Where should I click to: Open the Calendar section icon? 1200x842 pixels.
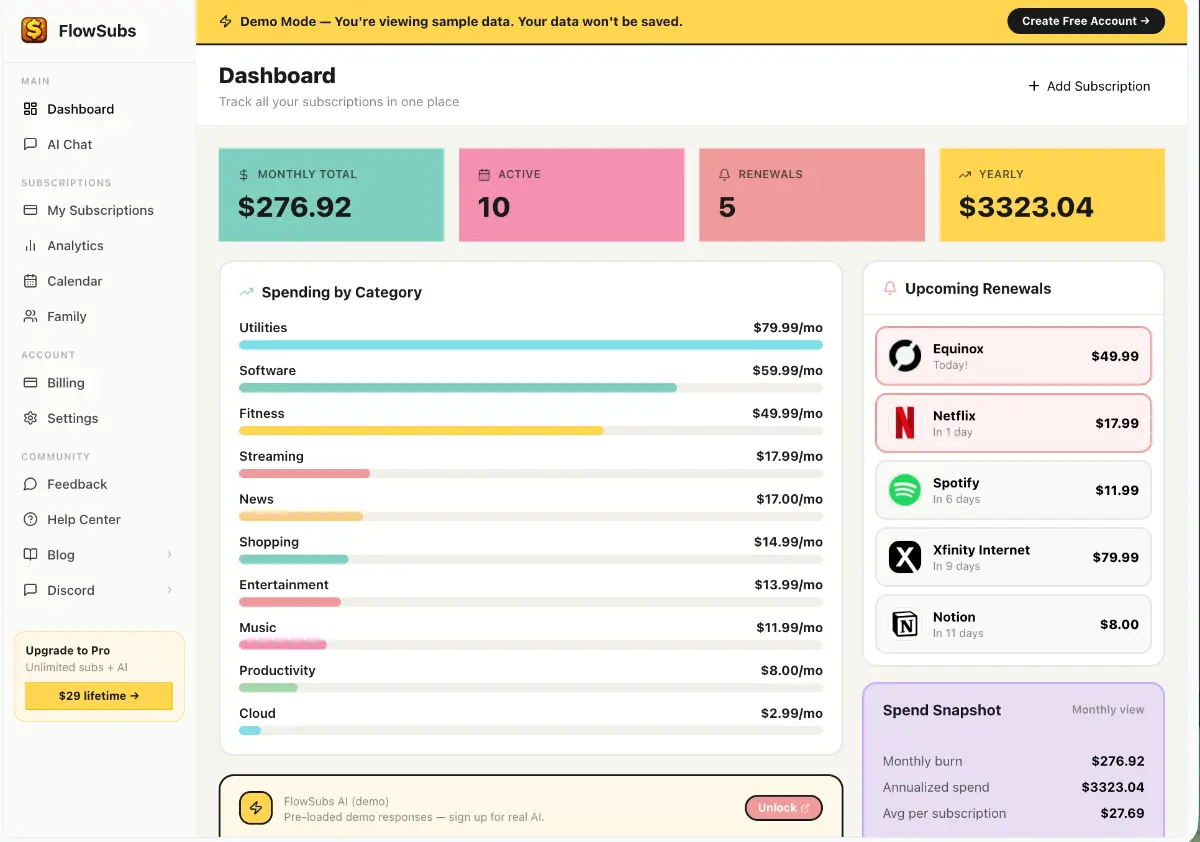coord(30,281)
